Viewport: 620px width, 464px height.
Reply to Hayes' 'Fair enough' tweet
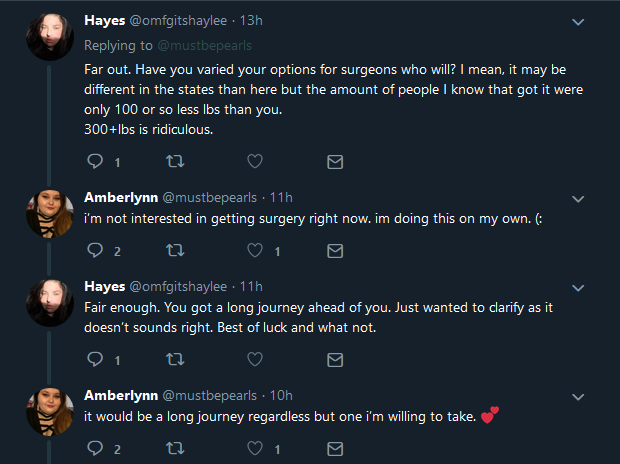click(x=95, y=359)
